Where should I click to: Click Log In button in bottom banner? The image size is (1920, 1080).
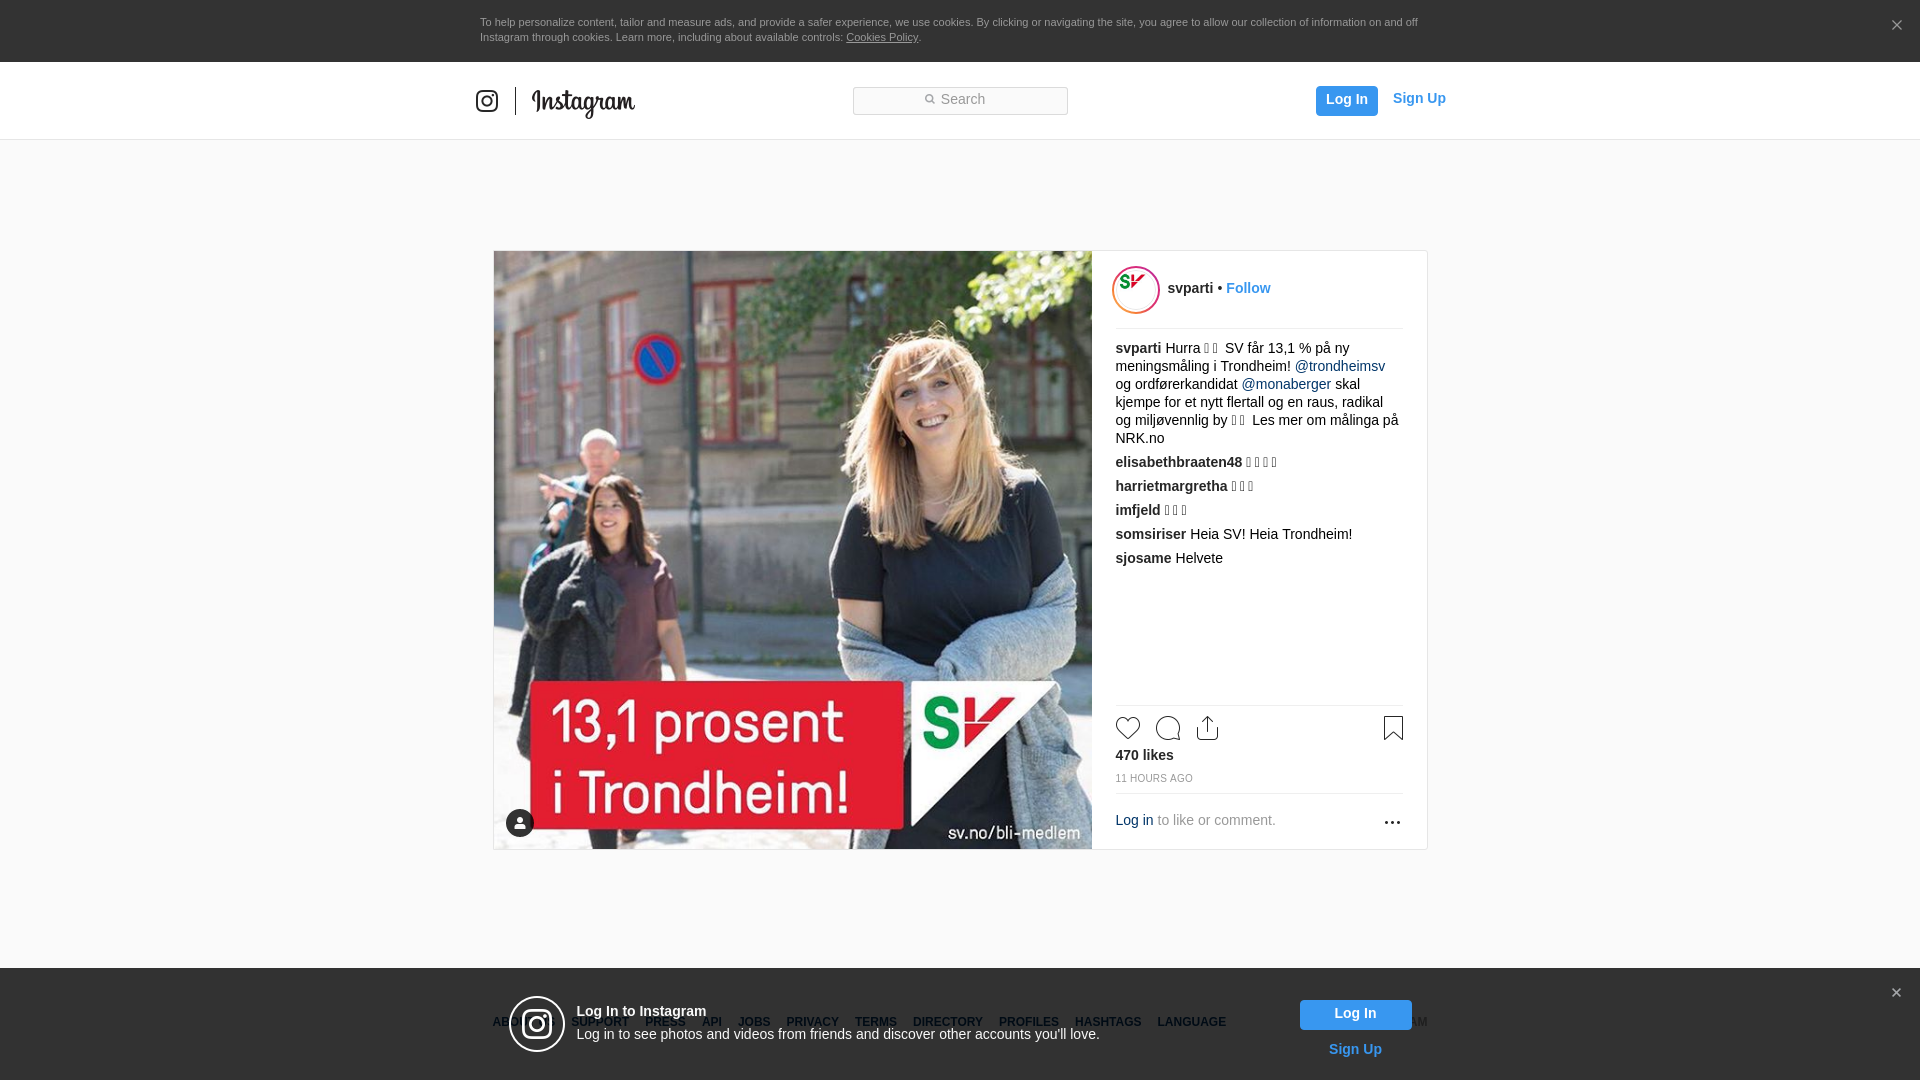(x=1355, y=1015)
